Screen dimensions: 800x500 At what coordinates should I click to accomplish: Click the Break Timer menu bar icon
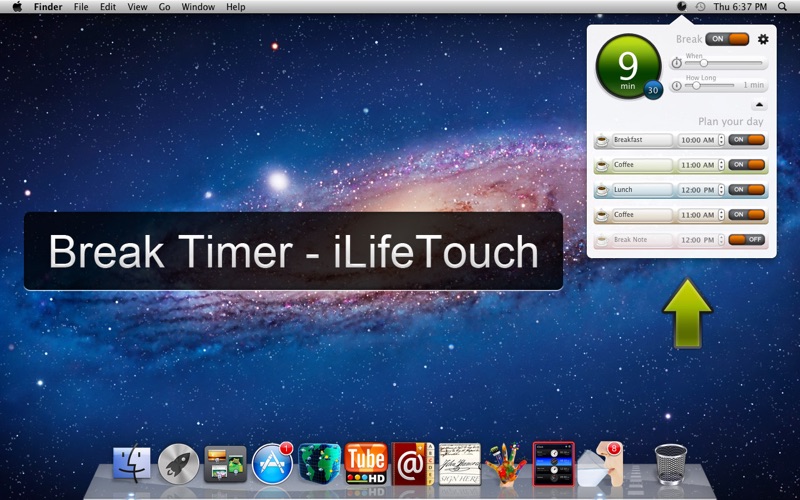(x=682, y=7)
